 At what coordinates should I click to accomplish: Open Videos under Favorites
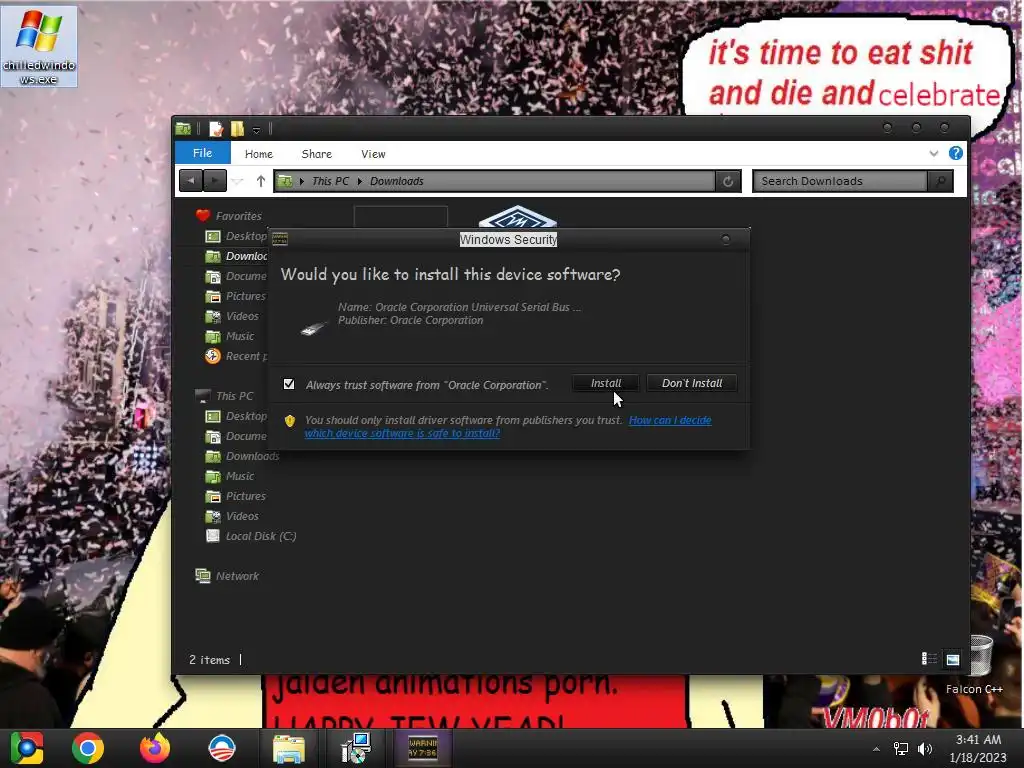[242, 316]
